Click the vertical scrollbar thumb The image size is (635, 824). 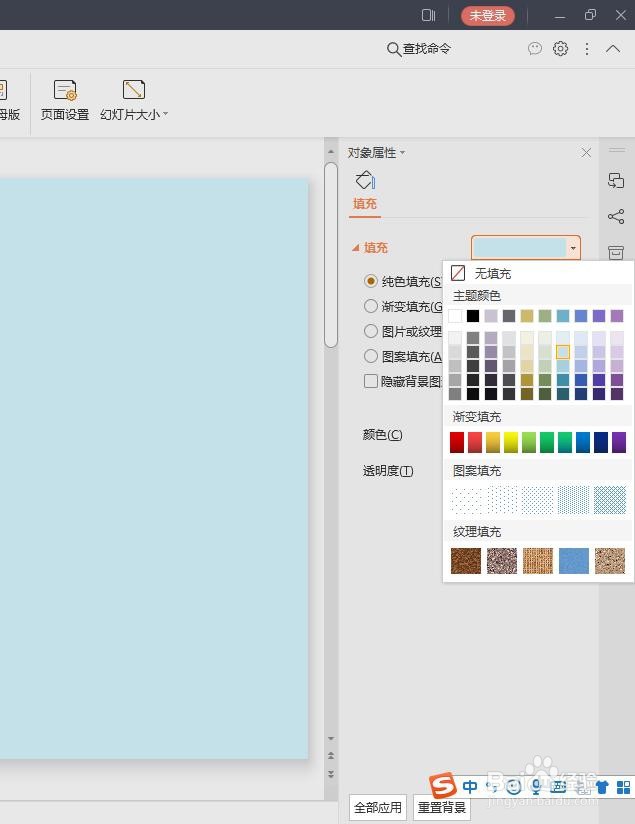[x=331, y=255]
